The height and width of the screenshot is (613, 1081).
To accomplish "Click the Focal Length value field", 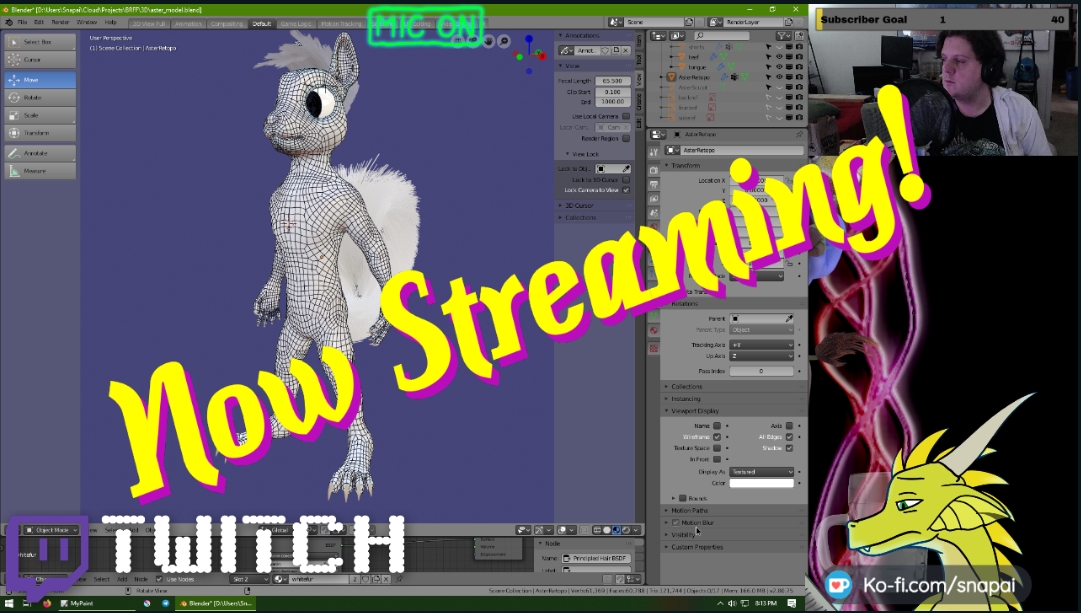I will pyautogui.click(x=613, y=81).
